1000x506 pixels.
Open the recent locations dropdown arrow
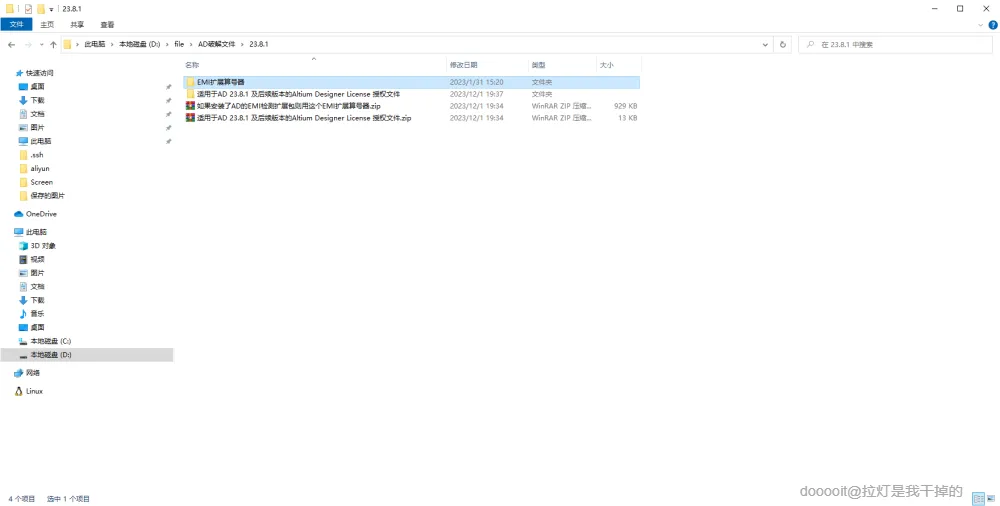41,45
